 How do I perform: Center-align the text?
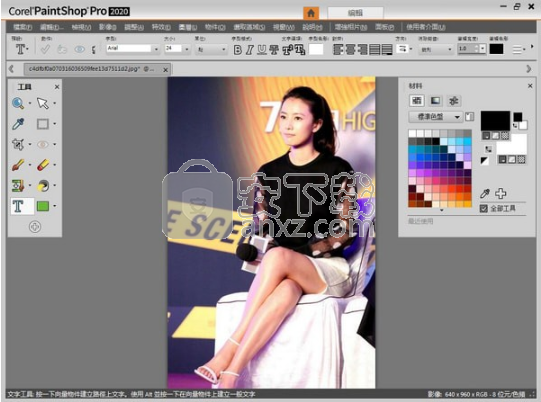(350, 50)
